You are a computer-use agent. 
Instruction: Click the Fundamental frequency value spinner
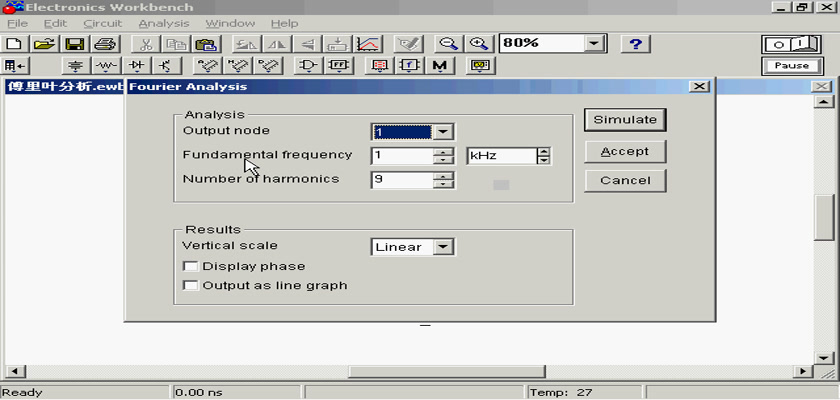(443, 156)
